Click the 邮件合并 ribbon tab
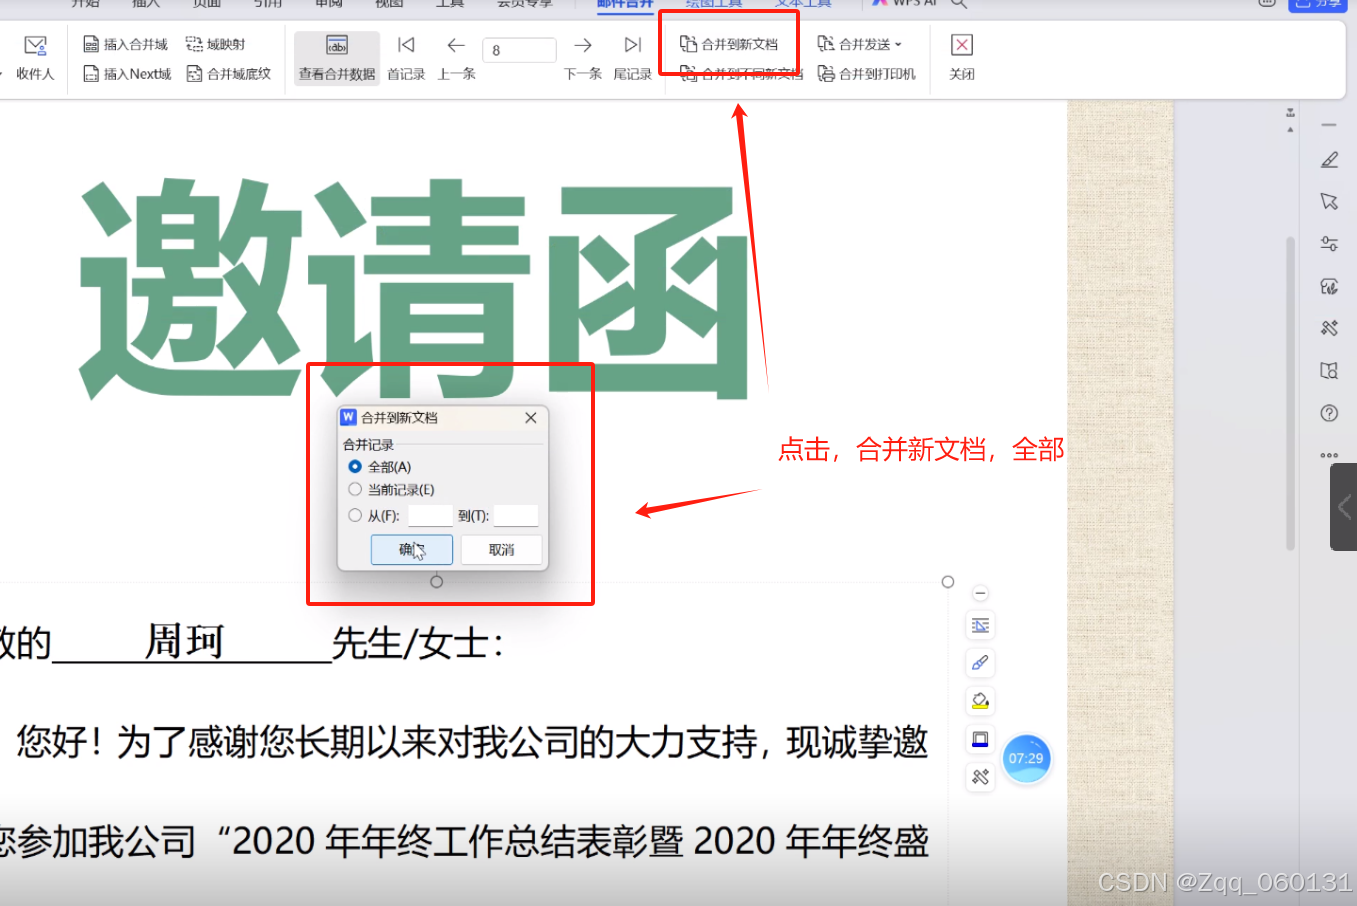1357x906 pixels. tap(625, 5)
